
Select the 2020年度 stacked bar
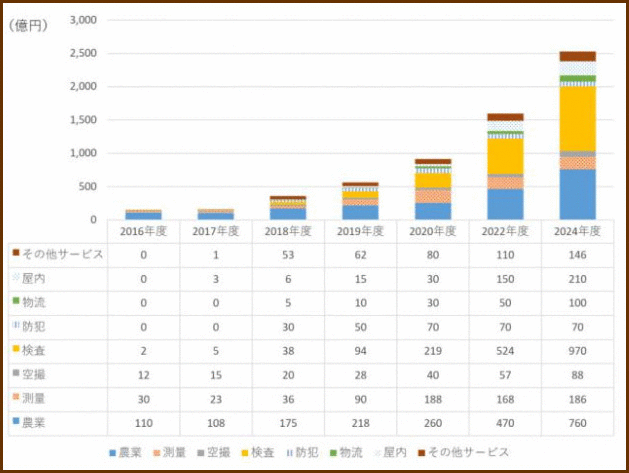433,189
